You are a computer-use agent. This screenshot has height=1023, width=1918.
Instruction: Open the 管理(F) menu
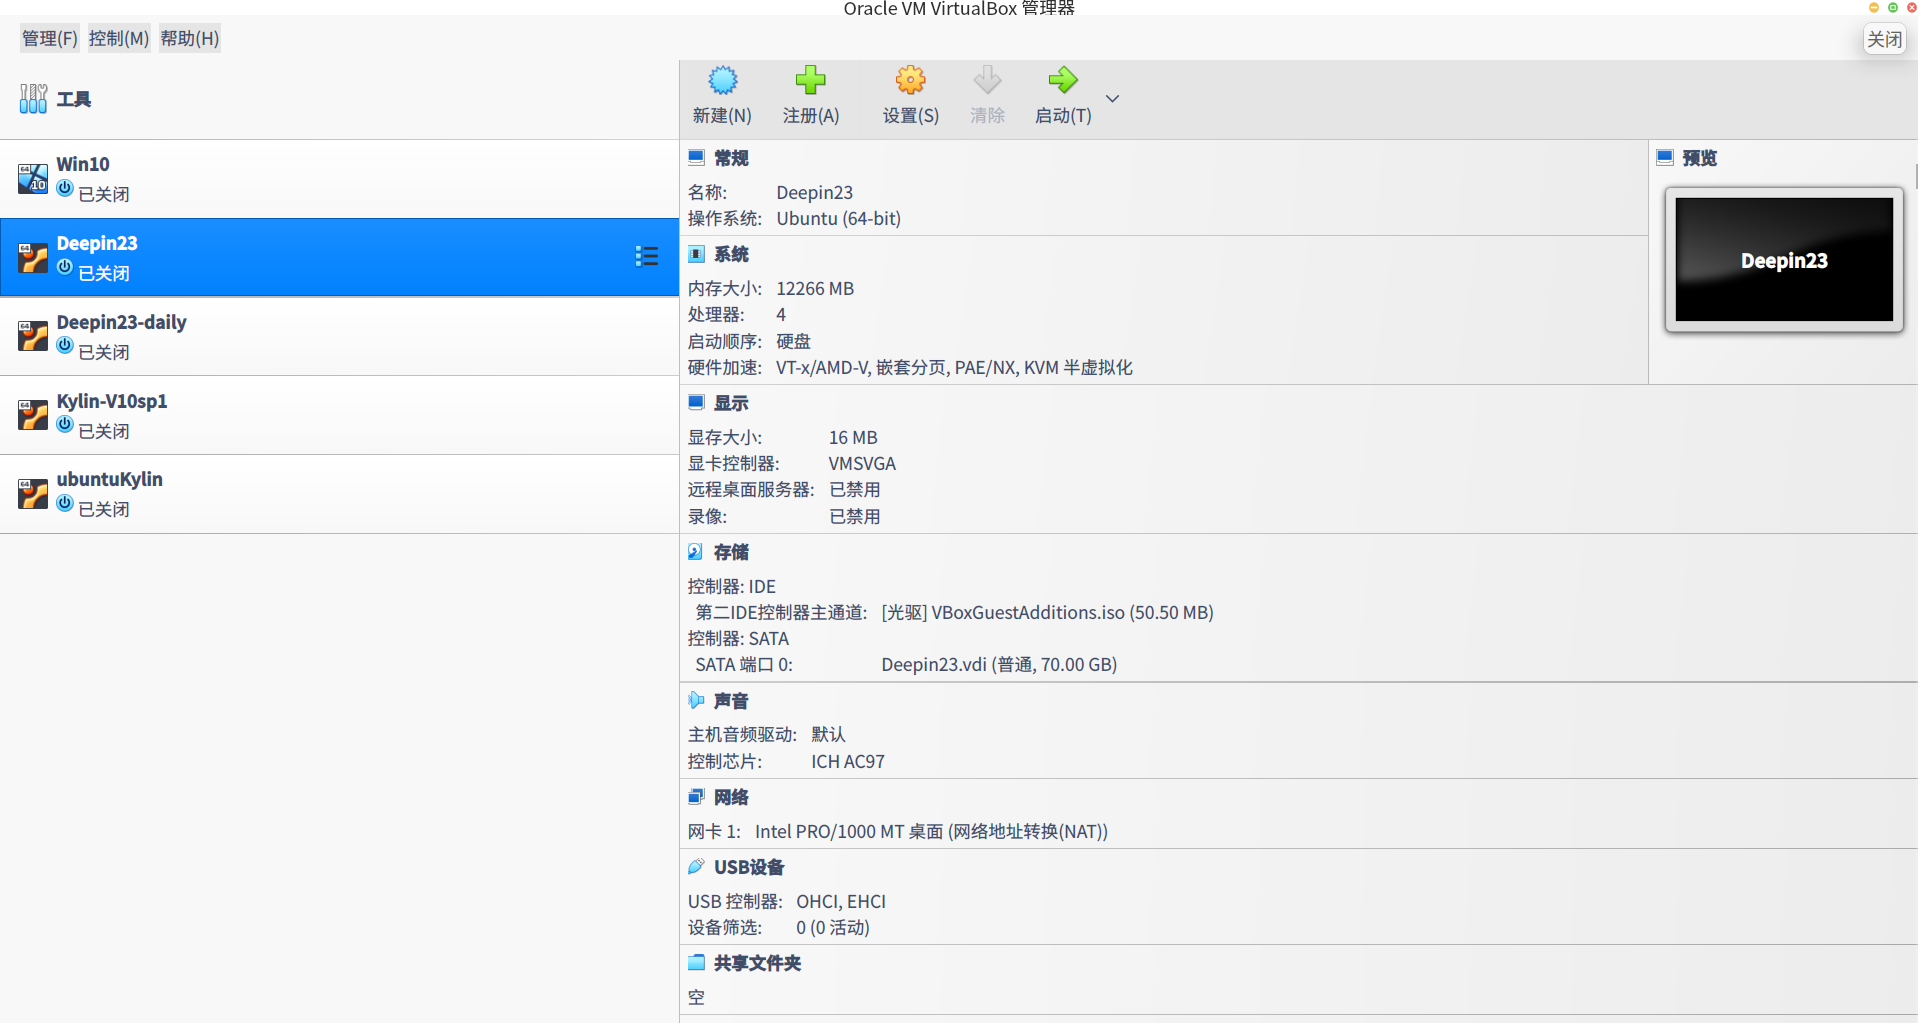pos(48,38)
